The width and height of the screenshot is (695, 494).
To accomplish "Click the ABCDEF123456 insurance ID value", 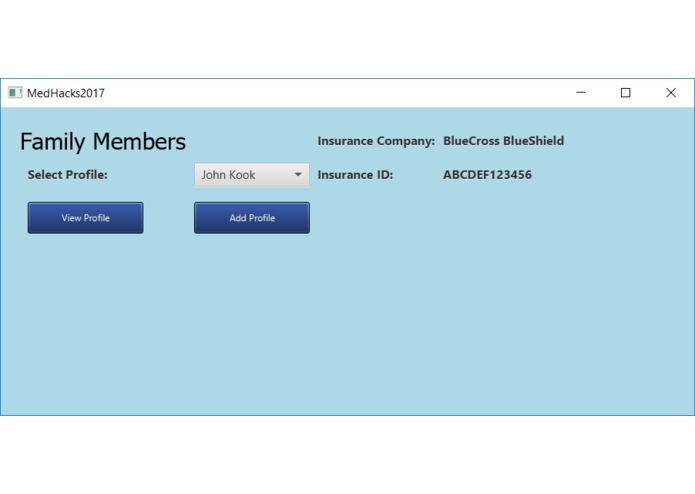I will tap(487, 175).
